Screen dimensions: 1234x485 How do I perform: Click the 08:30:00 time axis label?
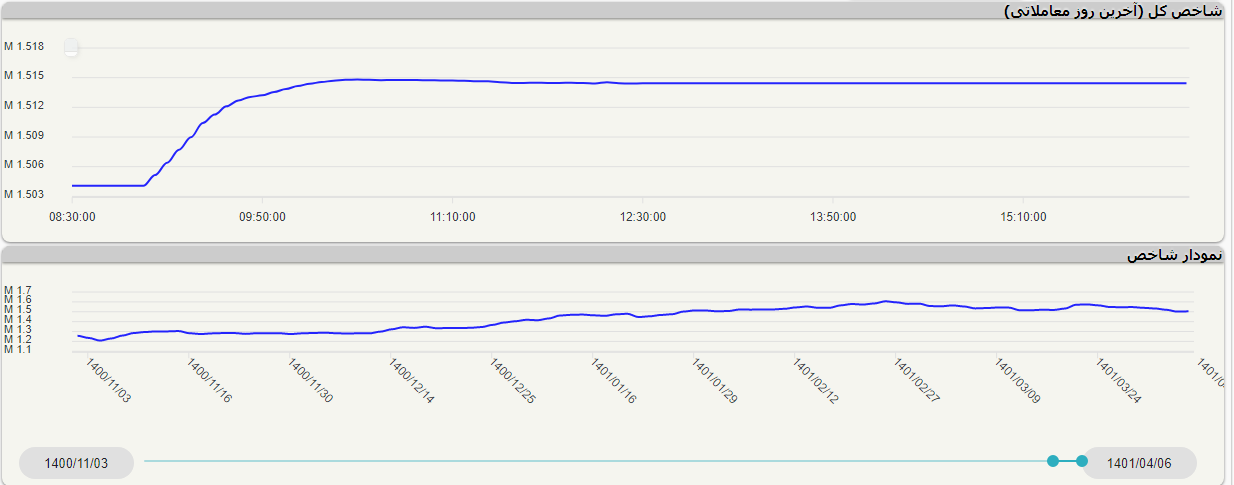72,216
